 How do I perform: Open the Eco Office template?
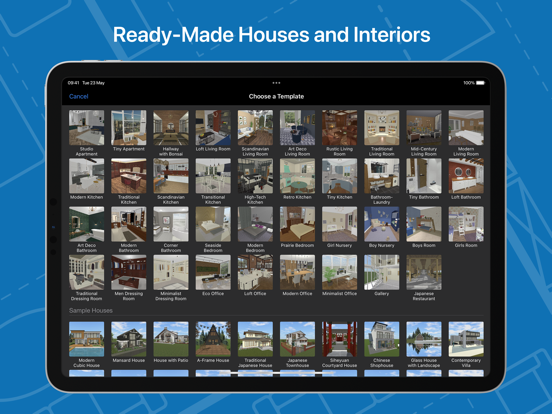click(213, 272)
